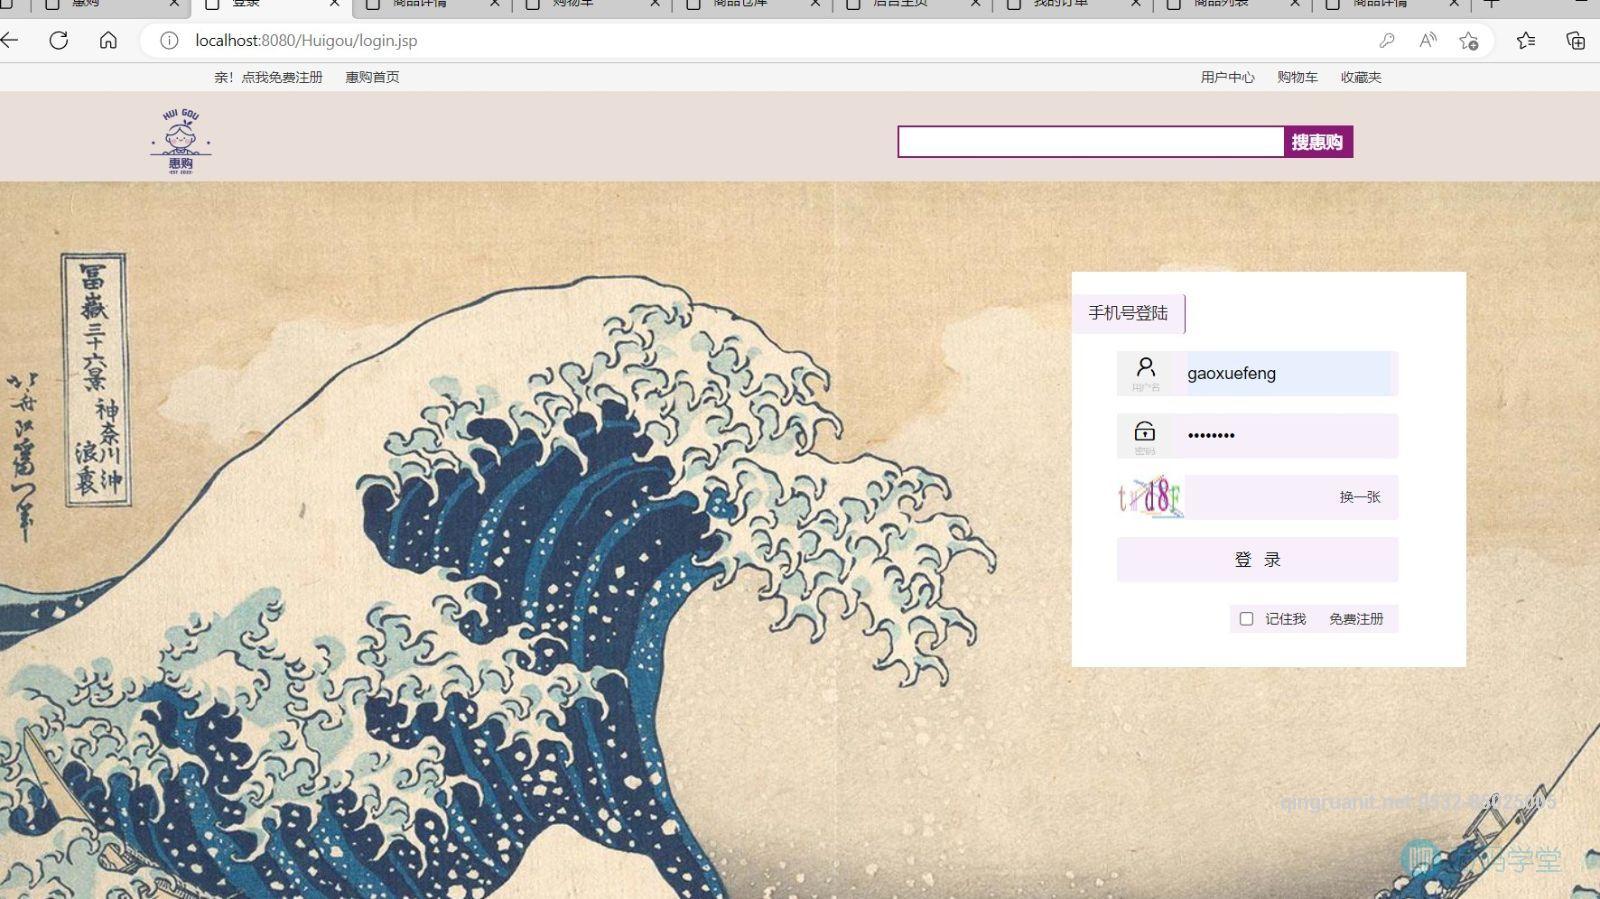Click the browser back arrow

click(10, 41)
